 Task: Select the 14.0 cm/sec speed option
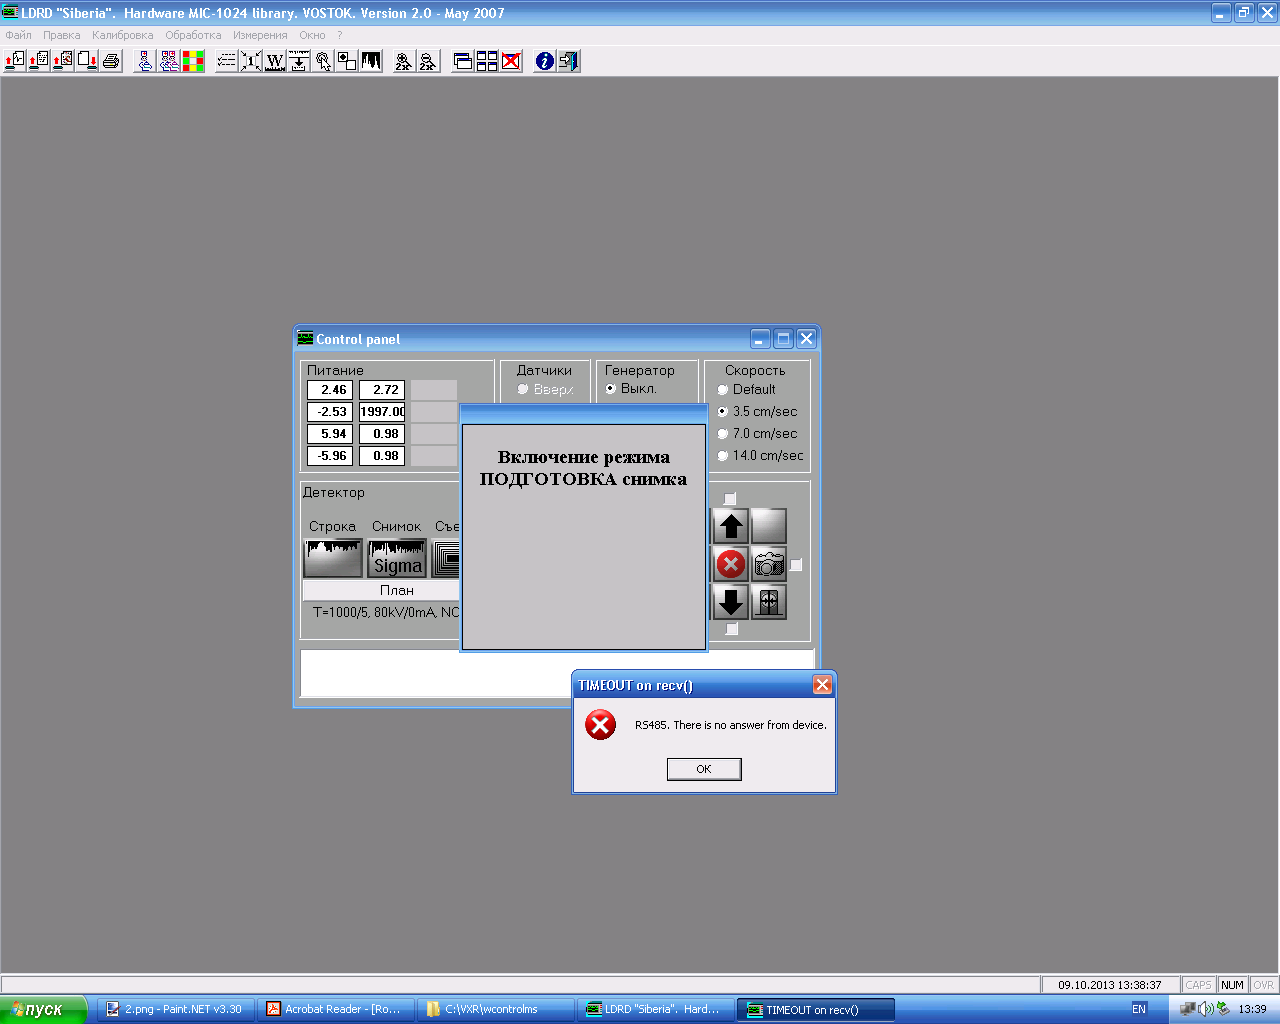click(x=723, y=456)
